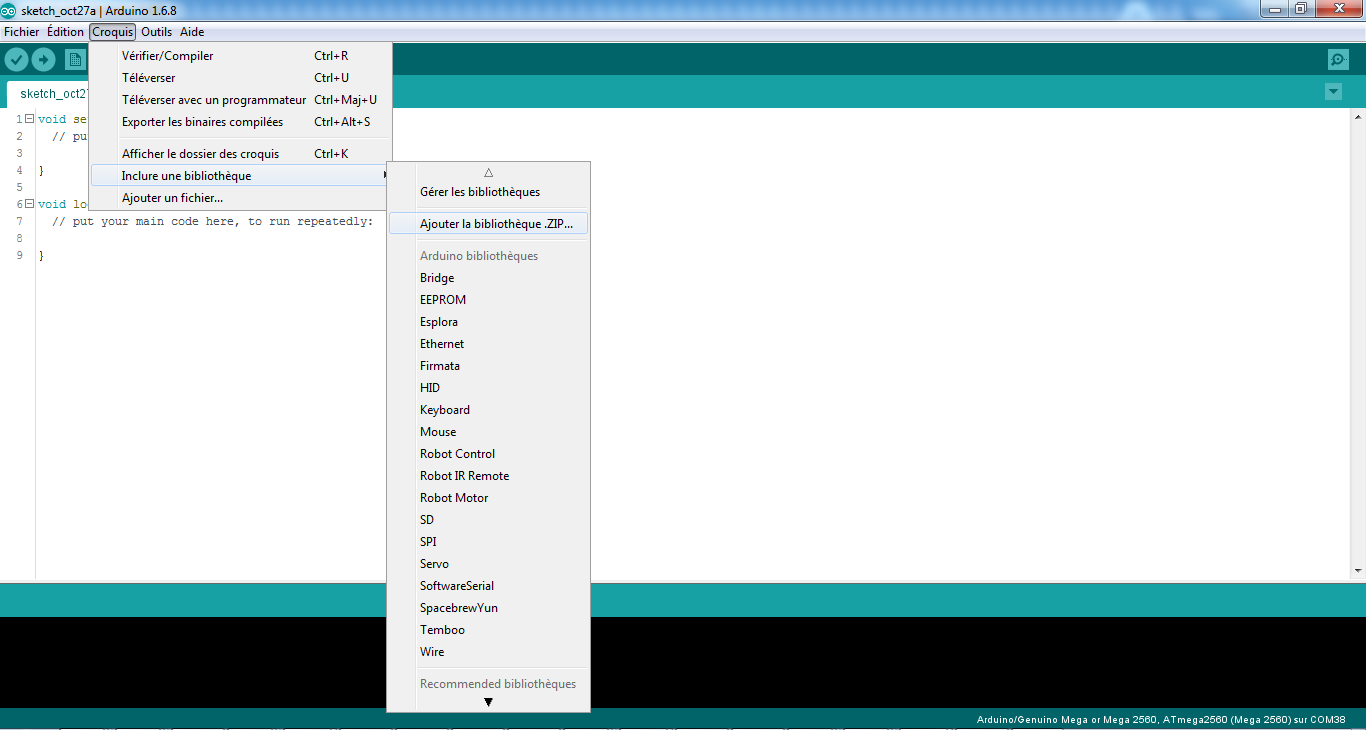The width and height of the screenshot is (1366, 730).
Task: Include the HID library
Action: [488, 388]
